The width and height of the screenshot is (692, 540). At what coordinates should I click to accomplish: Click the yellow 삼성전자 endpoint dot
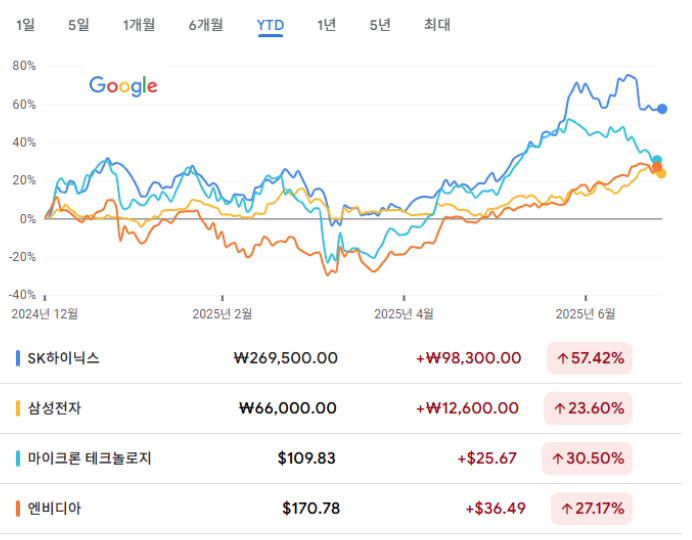(x=661, y=173)
